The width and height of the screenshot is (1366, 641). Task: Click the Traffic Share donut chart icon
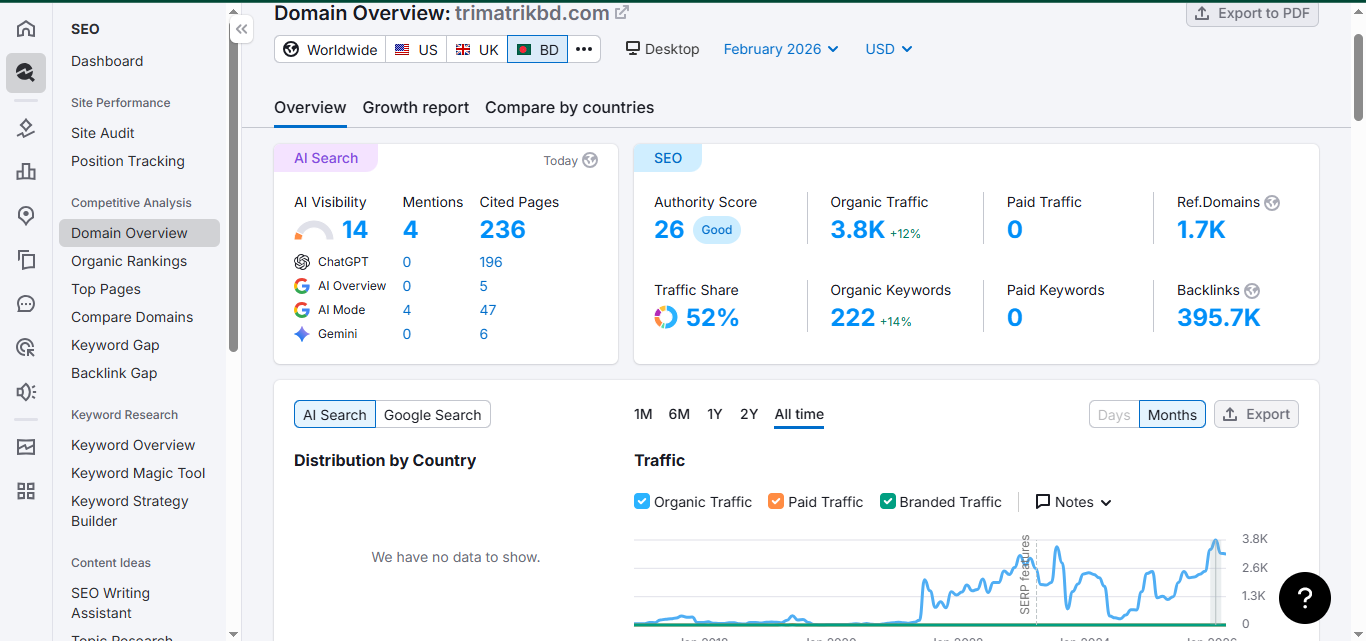point(666,318)
